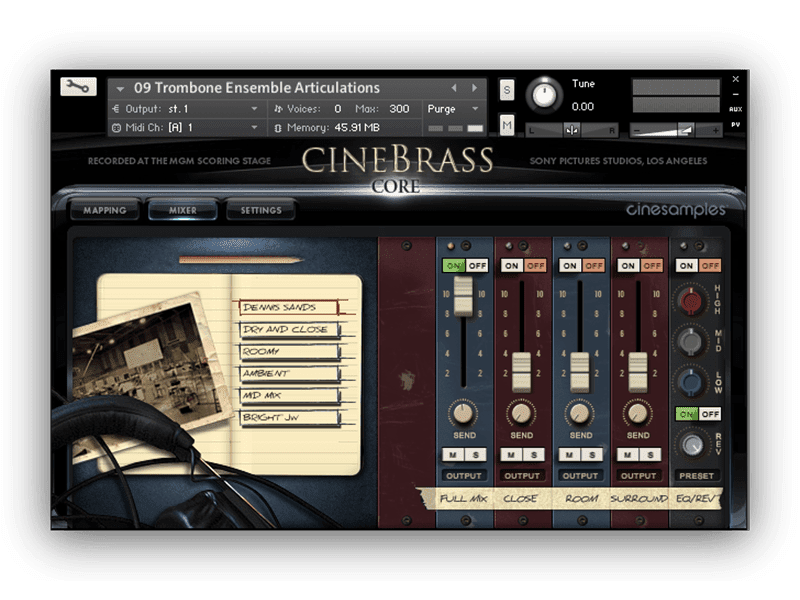Select the Mid Mix preset
The image size is (800, 600).
click(x=289, y=395)
